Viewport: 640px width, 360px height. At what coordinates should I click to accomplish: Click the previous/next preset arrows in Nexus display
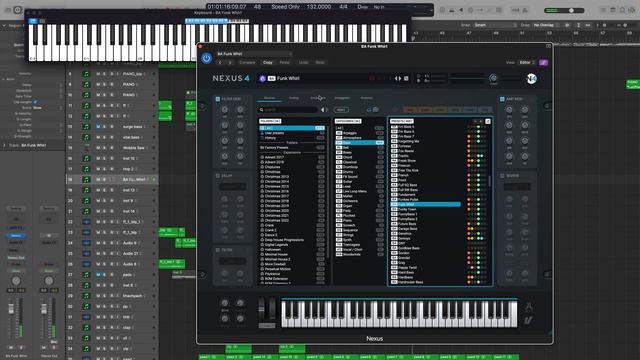pos(398,78)
